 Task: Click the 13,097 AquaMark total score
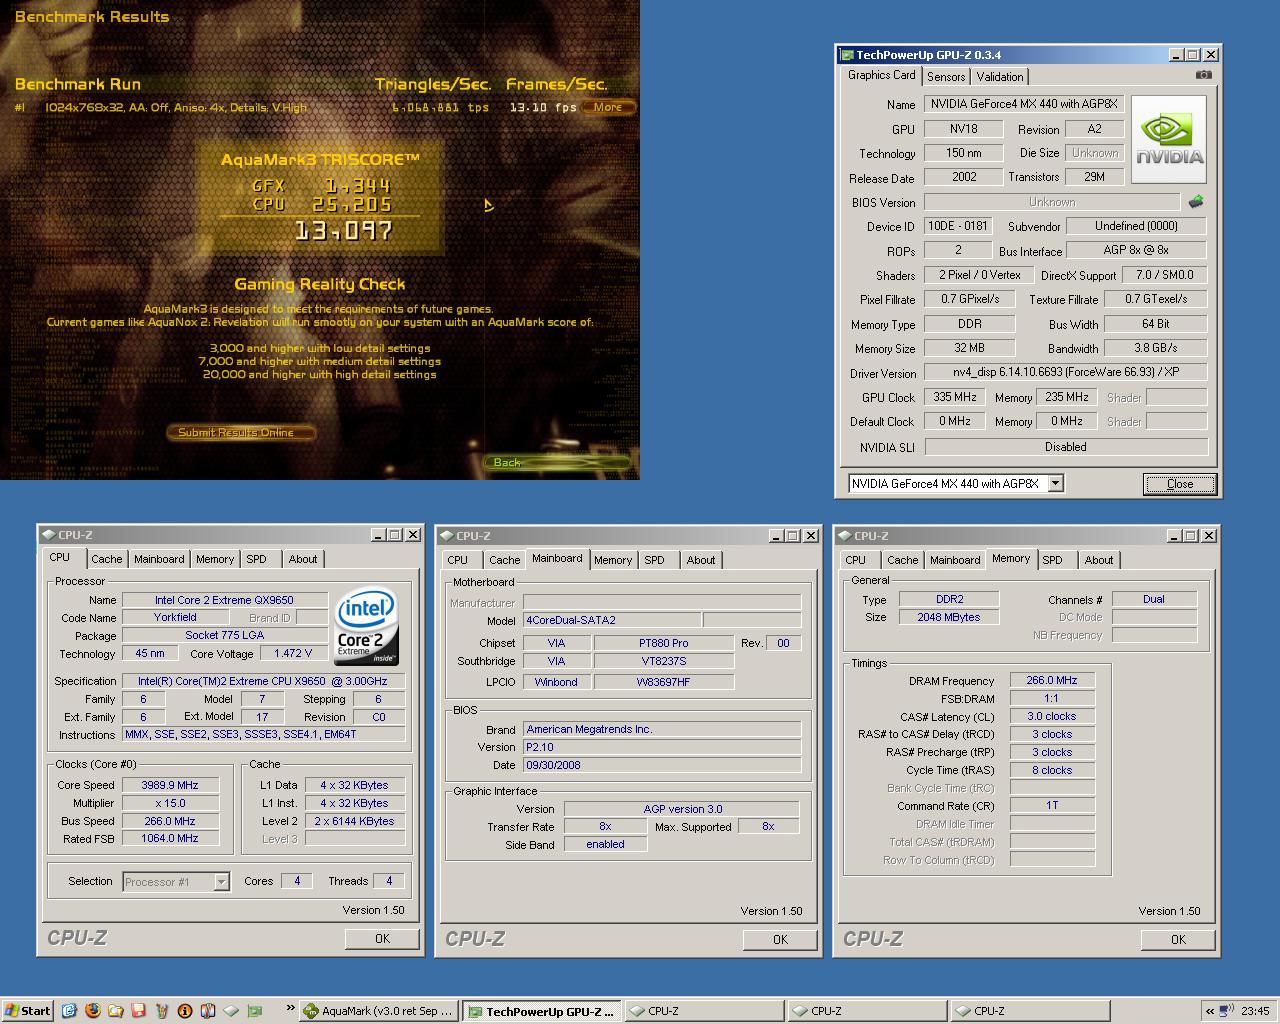(344, 231)
